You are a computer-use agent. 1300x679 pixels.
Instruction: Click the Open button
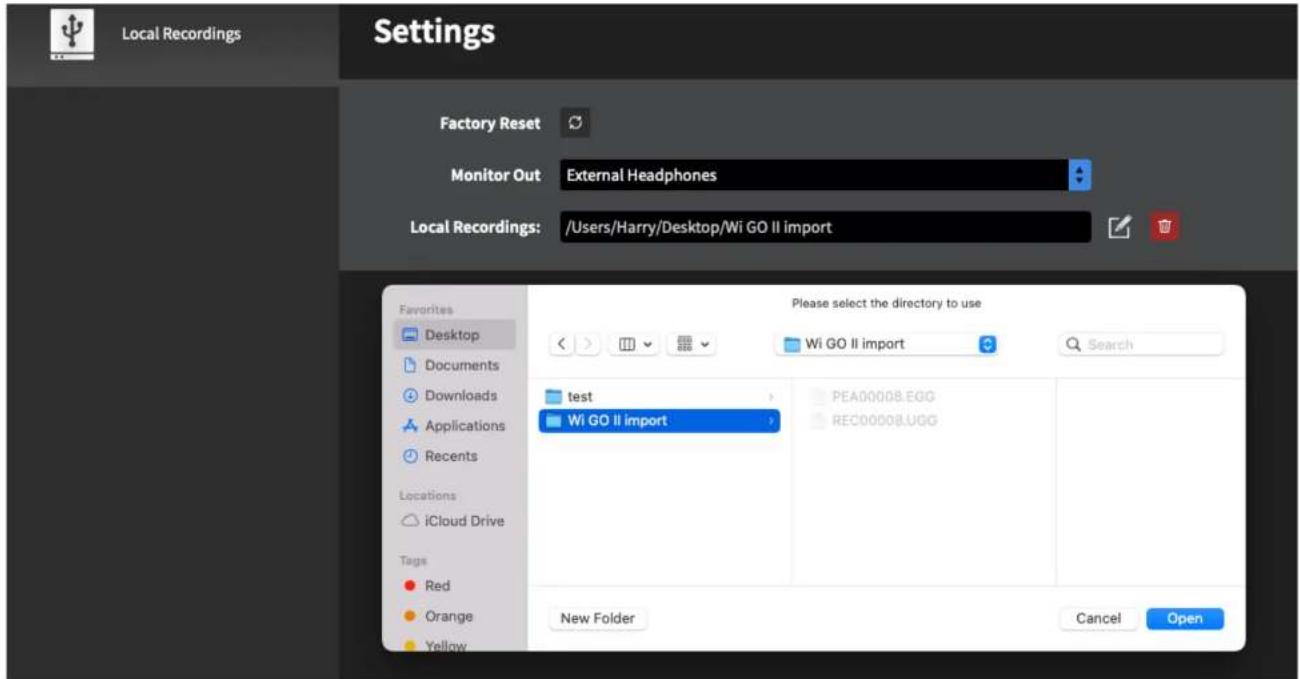tap(1185, 618)
